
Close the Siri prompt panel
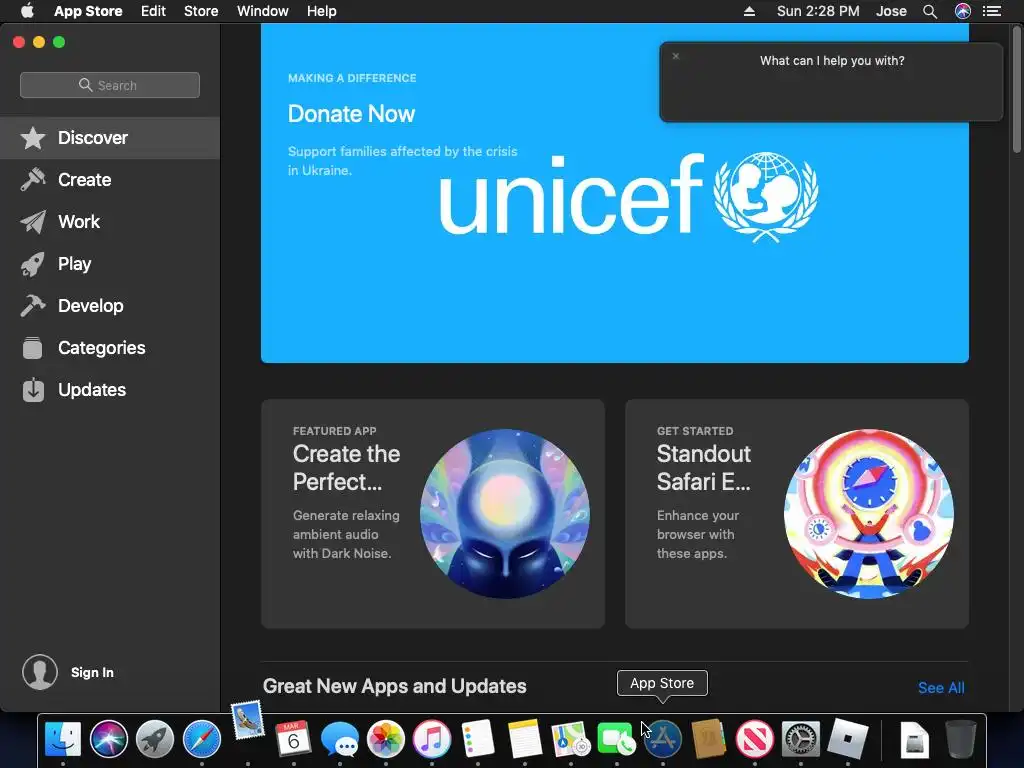click(676, 56)
